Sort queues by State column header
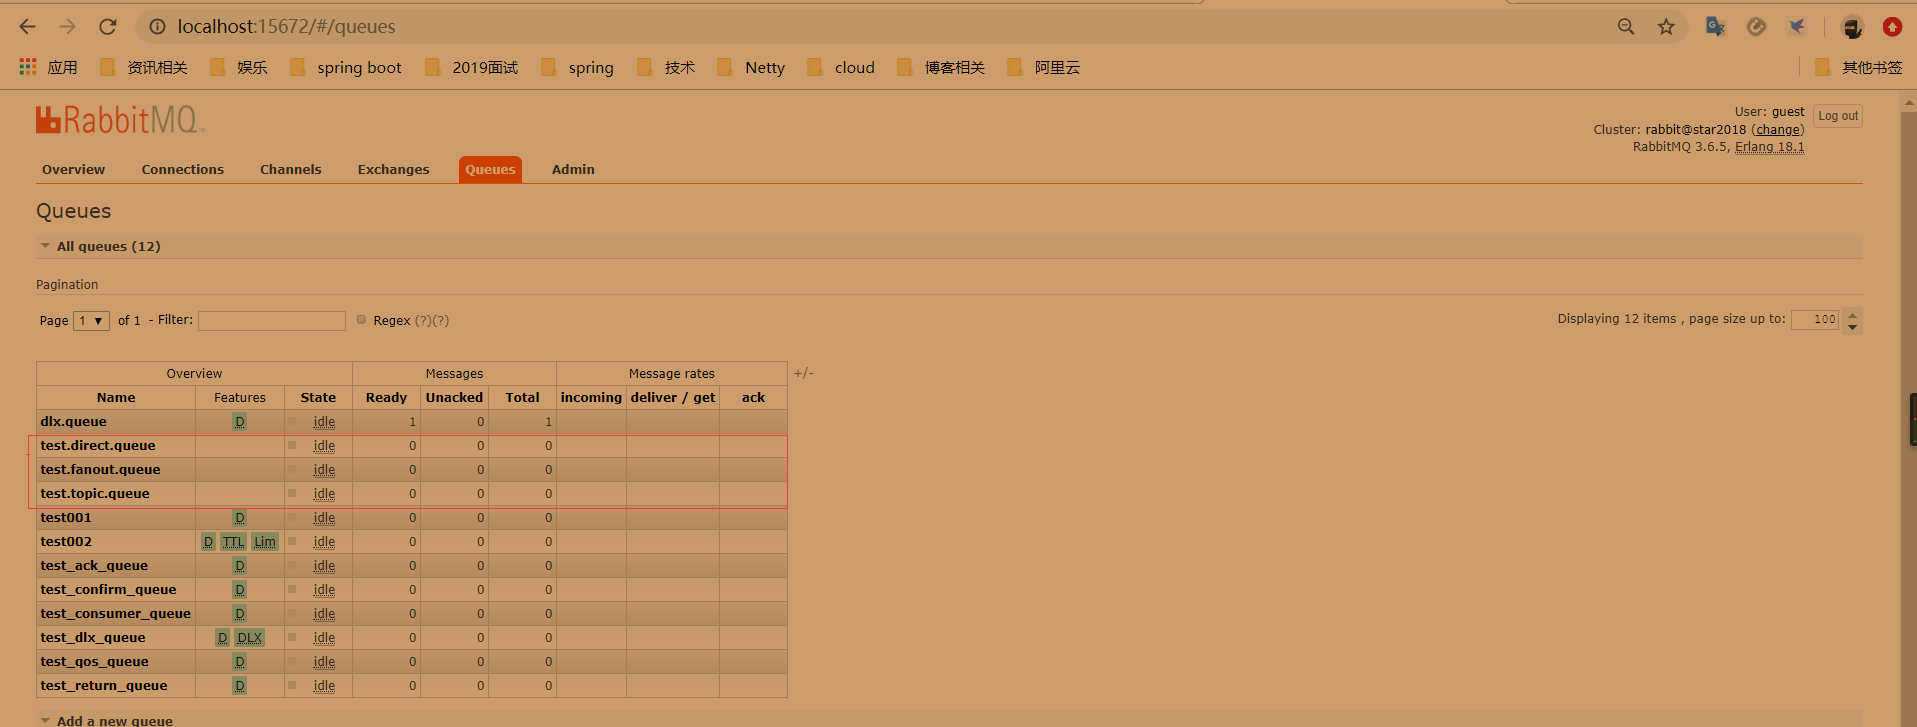This screenshot has width=1917, height=727. pyautogui.click(x=318, y=398)
